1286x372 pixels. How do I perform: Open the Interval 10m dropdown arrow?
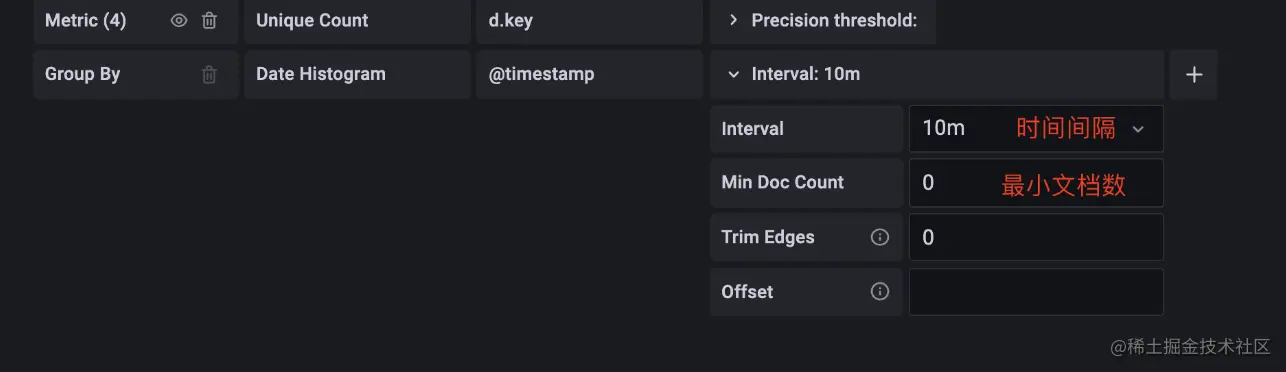[x=1138, y=129]
